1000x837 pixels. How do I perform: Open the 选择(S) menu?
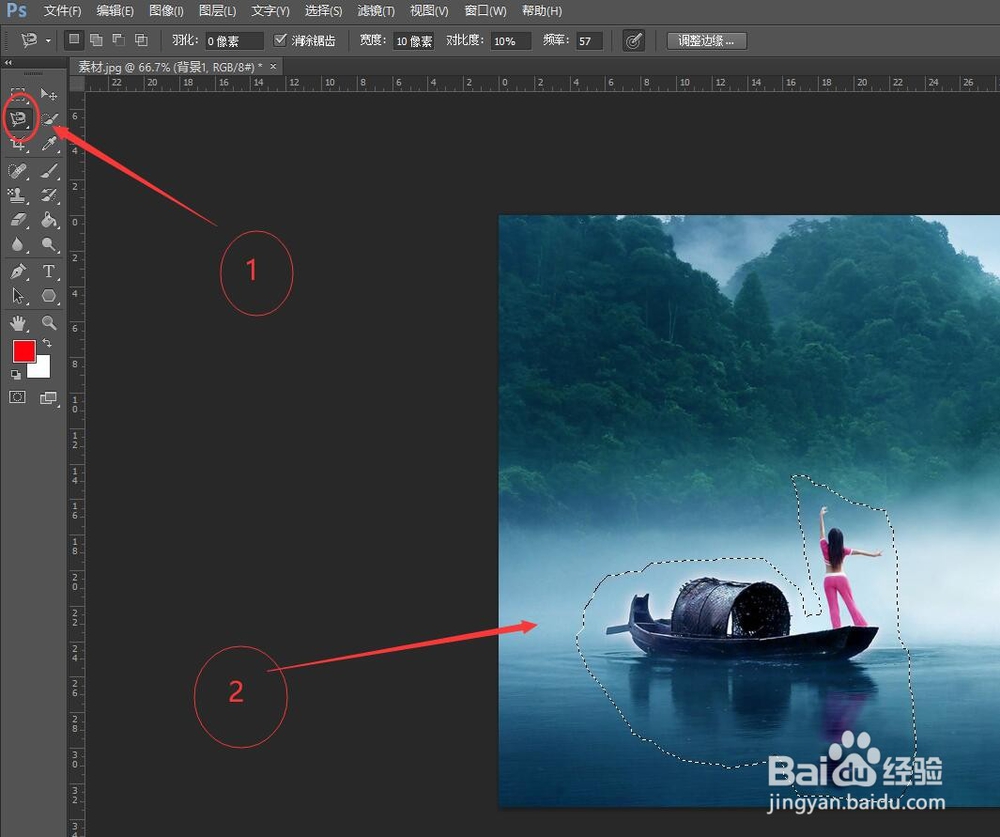323,11
